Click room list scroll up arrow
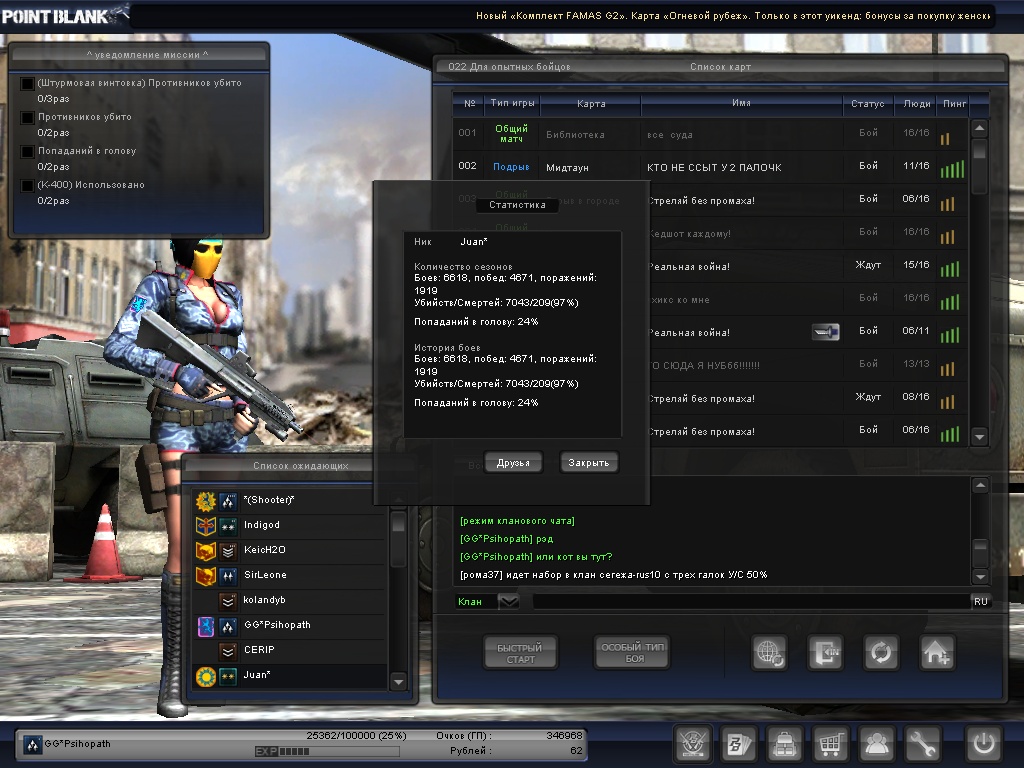1024x768 pixels. click(979, 128)
